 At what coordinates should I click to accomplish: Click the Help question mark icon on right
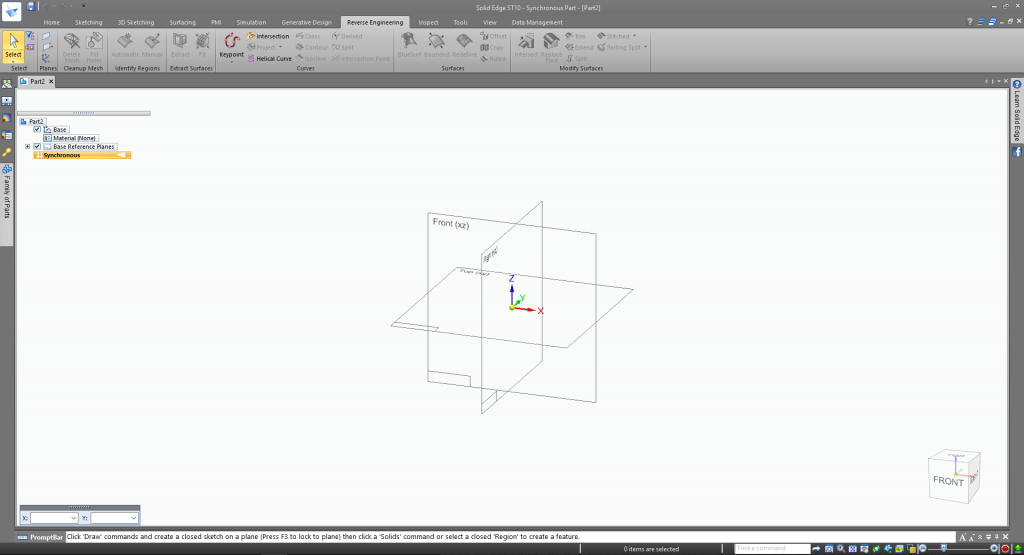[1017, 84]
